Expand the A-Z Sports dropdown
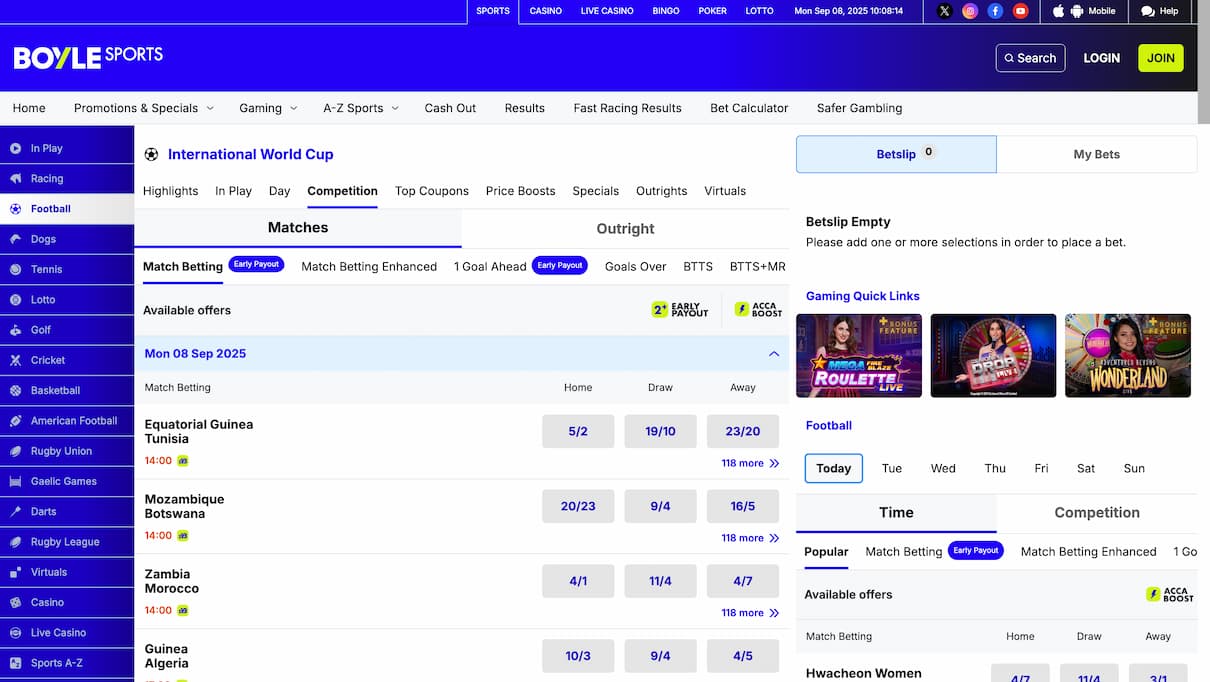The height and width of the screenshot is (682, 1210). [361, 108]
